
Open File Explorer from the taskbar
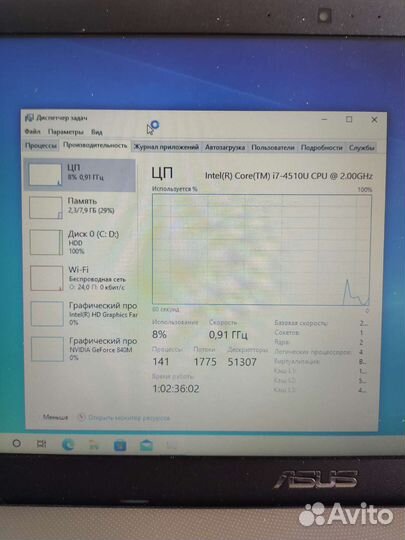(94, 445)
